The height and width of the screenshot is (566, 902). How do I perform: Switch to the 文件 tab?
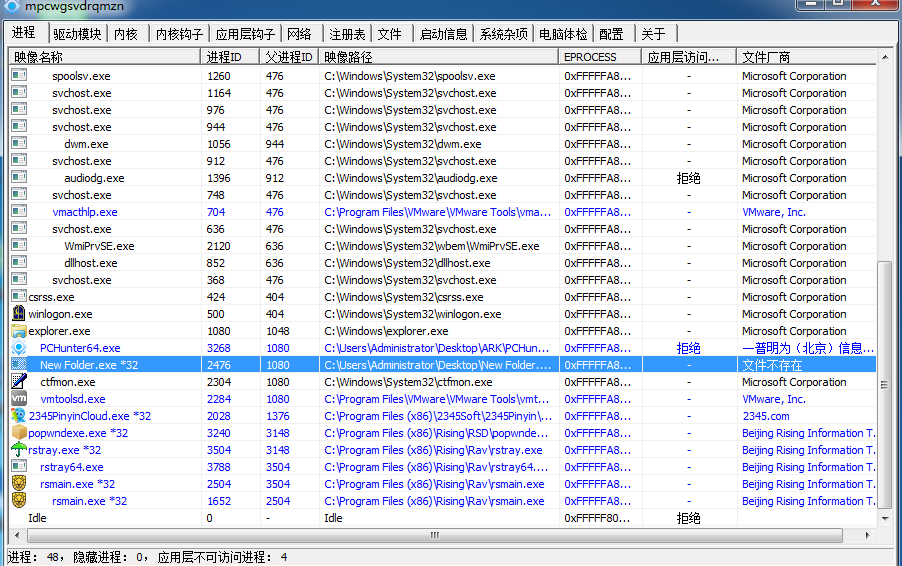click(389, 34)
